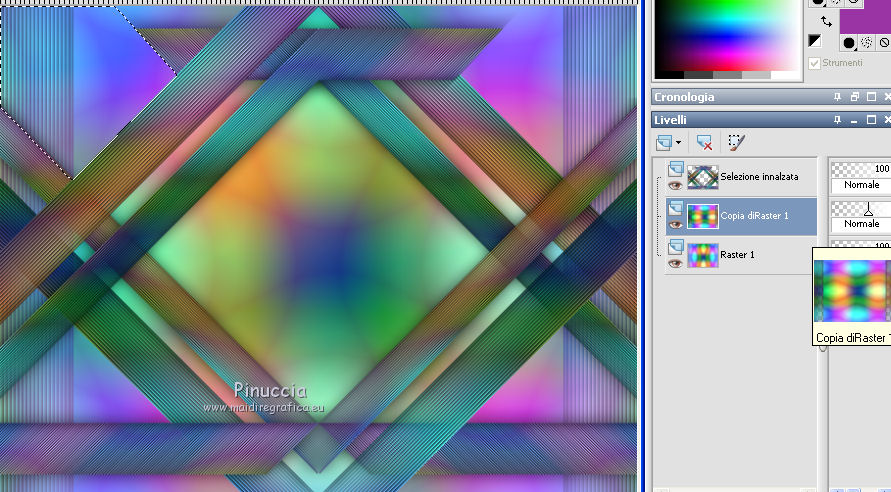This screenshot has height=492, width=891.
Task: Click Raster 1 layer thumbnail
Action: click(703, 255)
